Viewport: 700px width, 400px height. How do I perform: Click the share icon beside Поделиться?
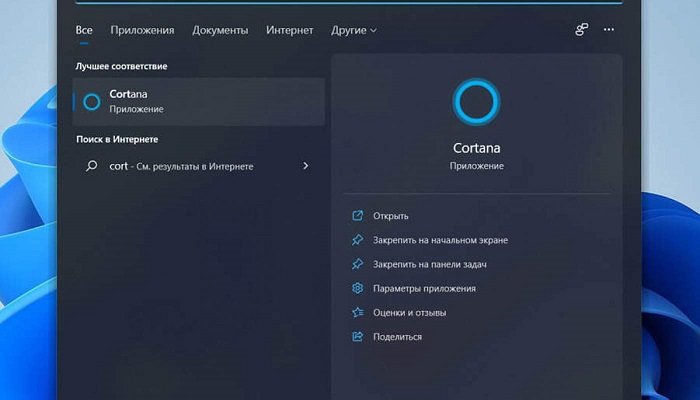(x=358, y=336)
